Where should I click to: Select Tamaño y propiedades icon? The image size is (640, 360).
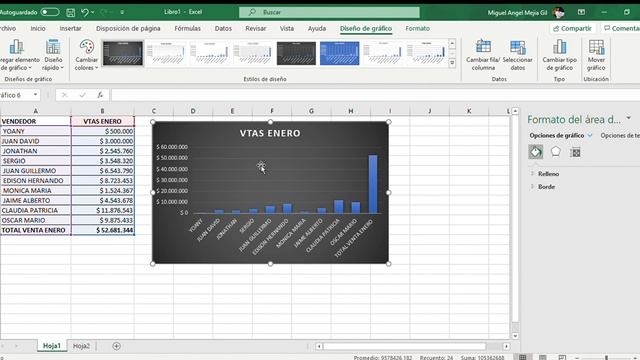pos(575,152)
